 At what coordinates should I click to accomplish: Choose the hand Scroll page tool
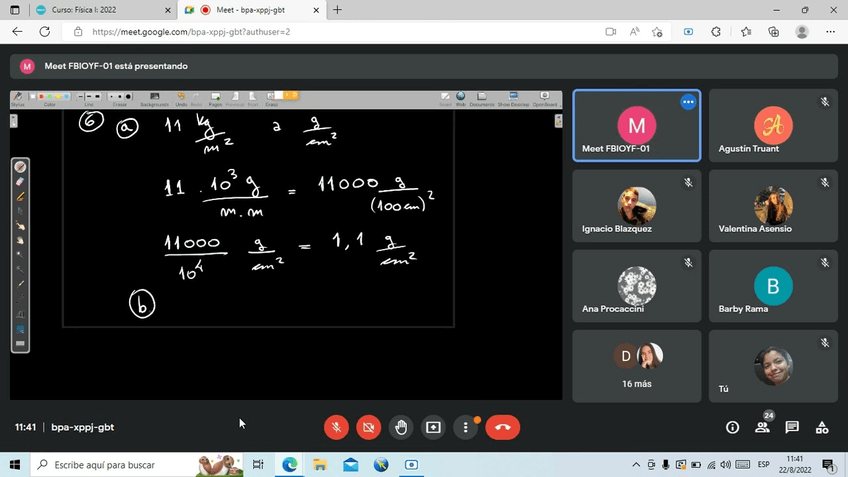tap(20, 240)
